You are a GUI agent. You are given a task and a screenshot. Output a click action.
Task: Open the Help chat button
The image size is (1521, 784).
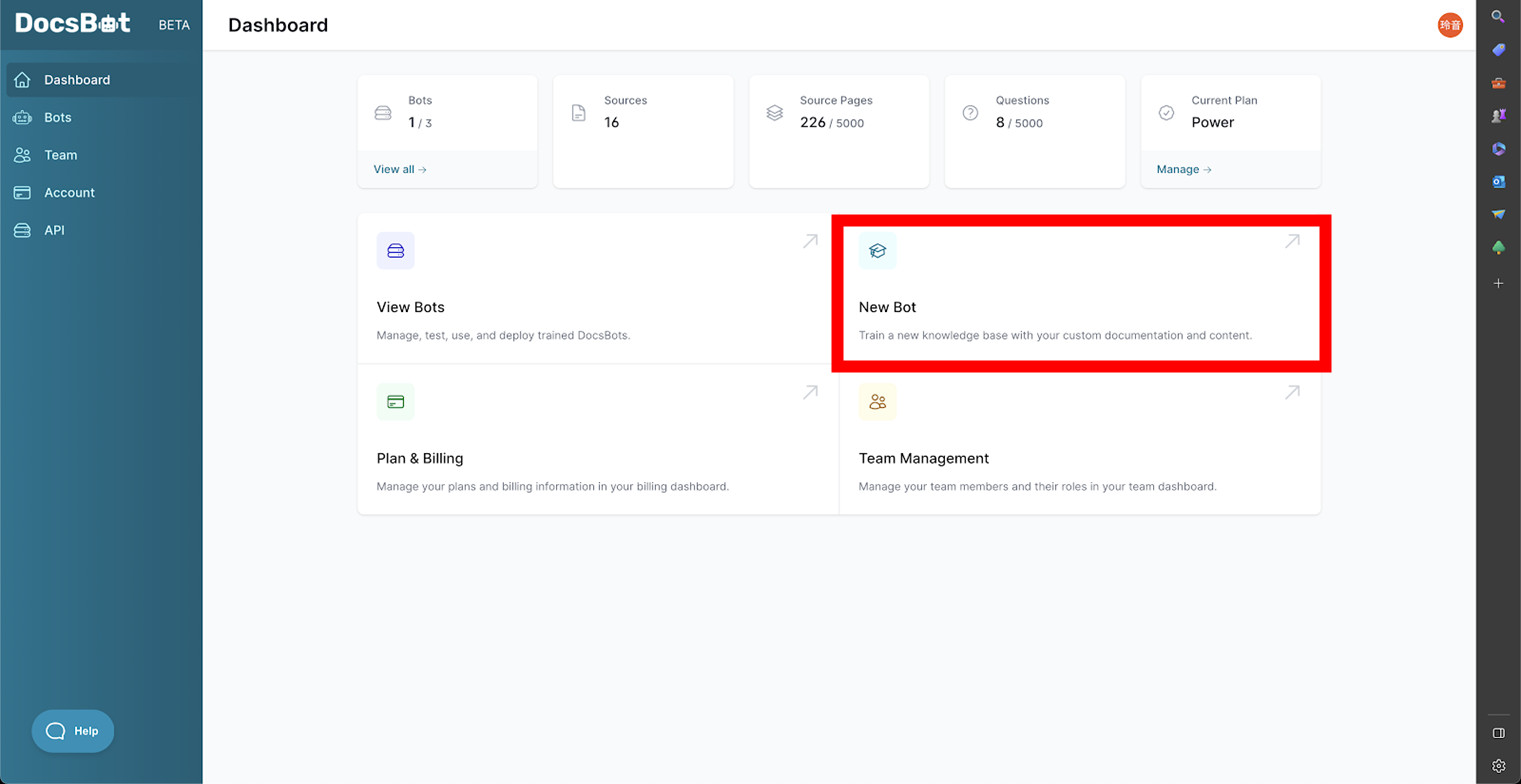tap(73, 731)
